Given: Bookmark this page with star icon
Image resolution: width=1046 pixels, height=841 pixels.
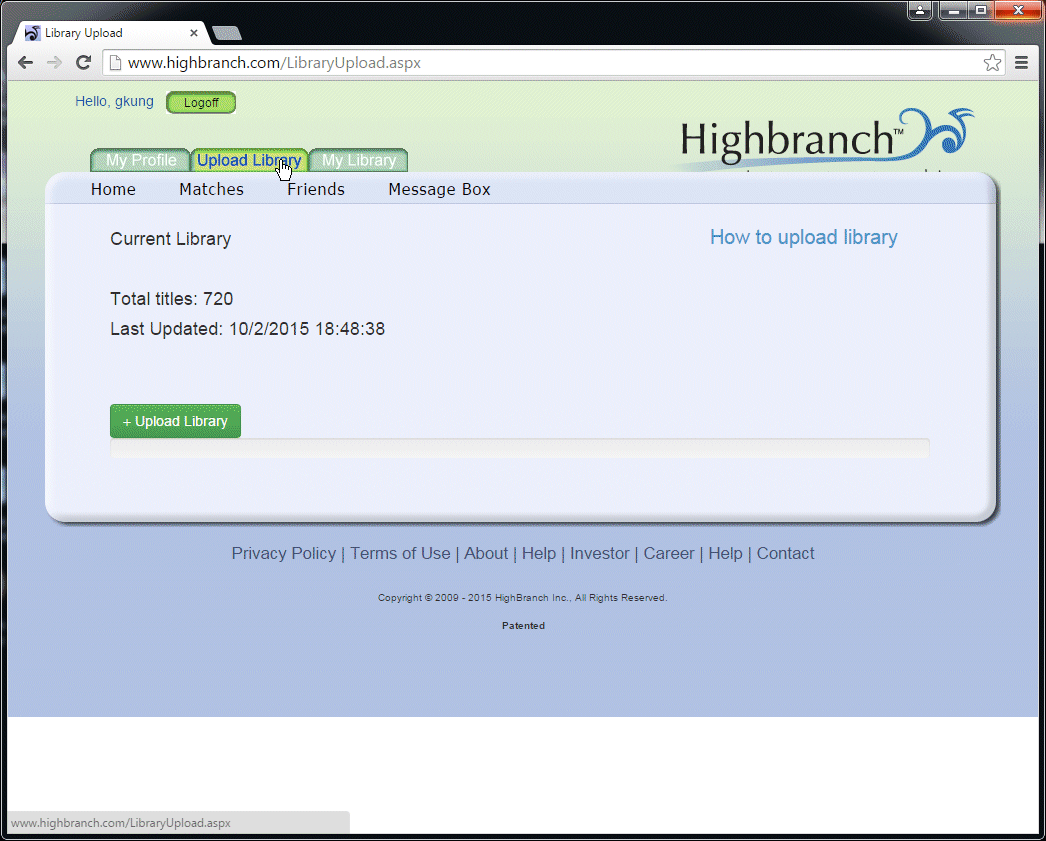Looking at the screenshot, I should [992, 63].
